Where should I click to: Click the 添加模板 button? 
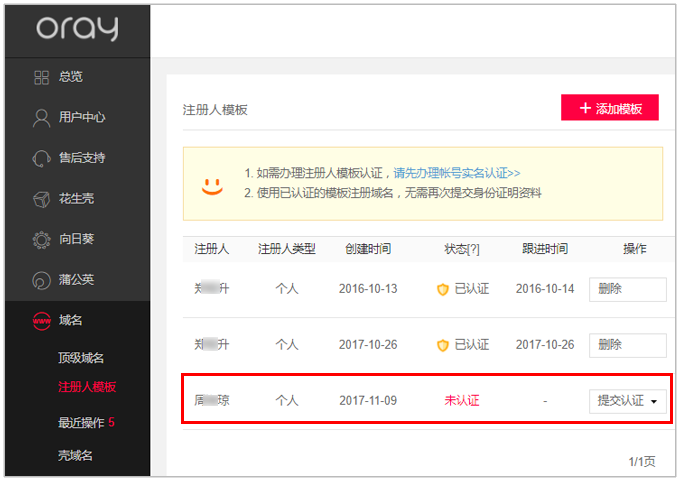pyautogui.click(x=610, y=108)
